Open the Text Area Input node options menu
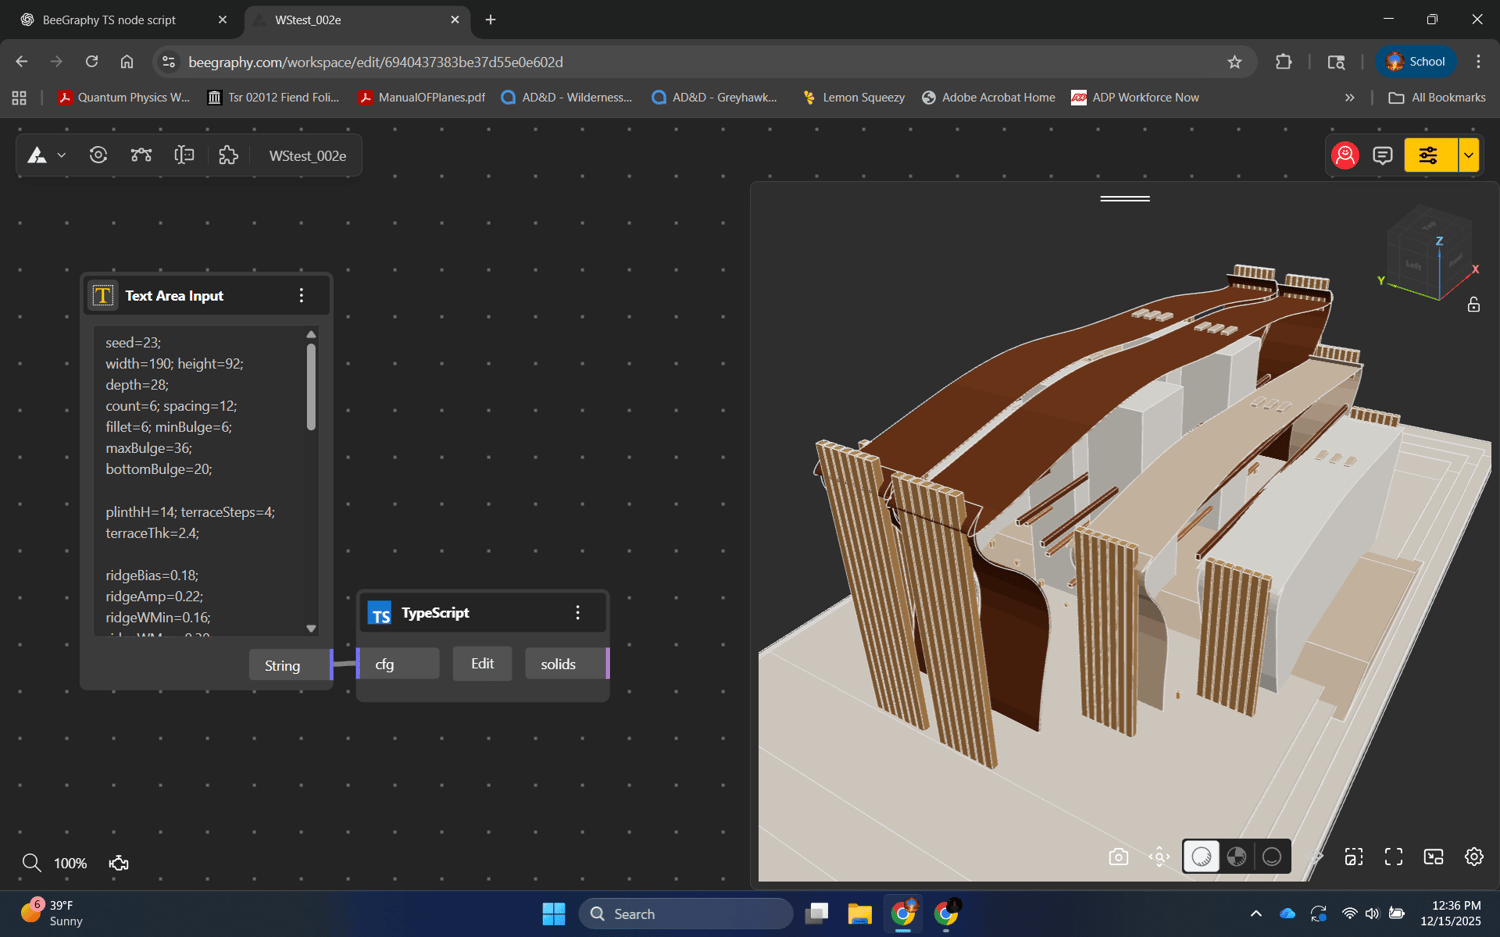The width and height of the screenshot is (1500, 937). 301,296
